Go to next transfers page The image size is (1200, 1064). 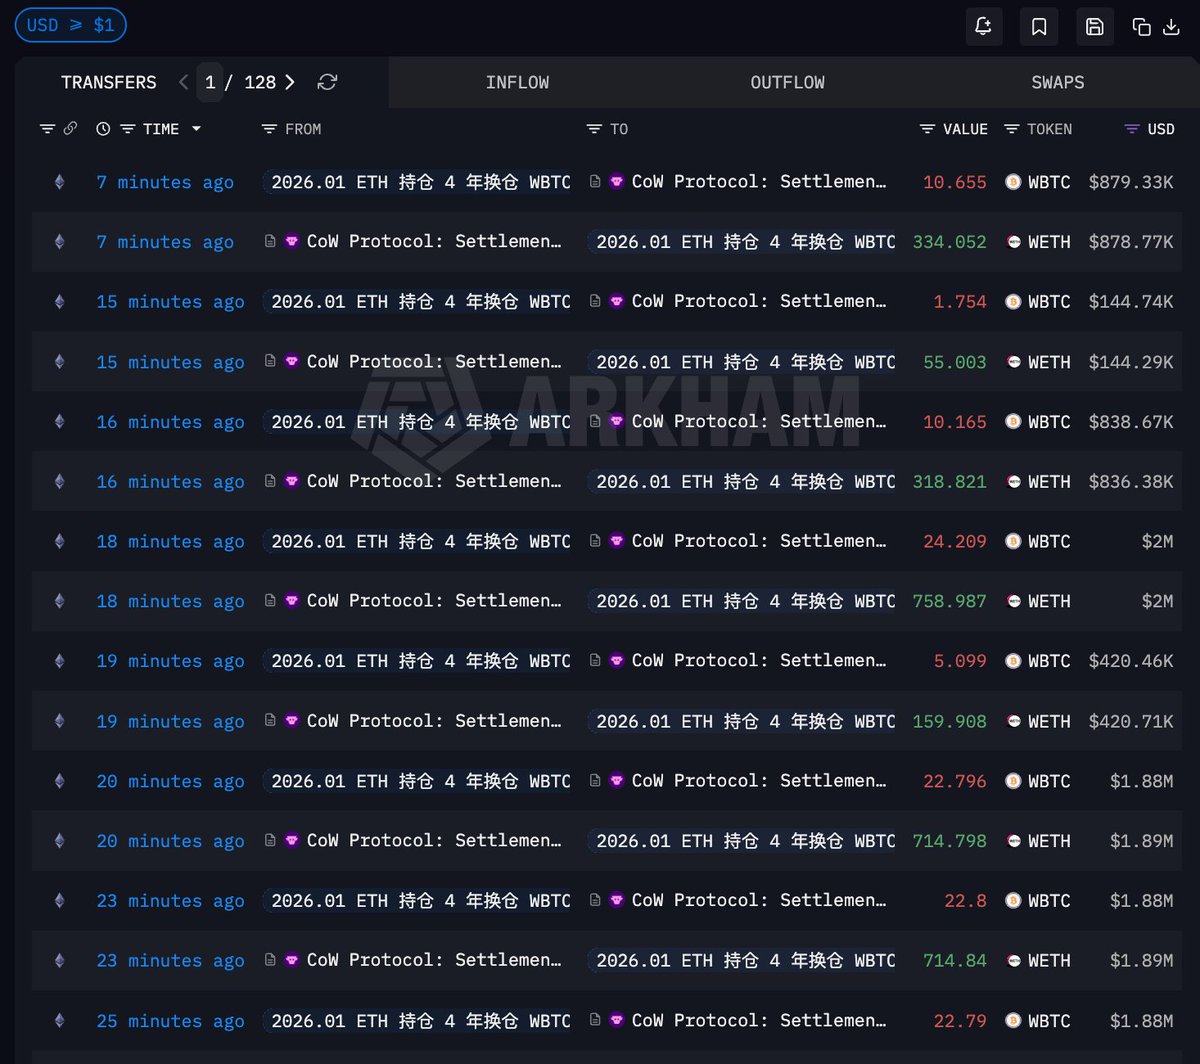coord(290,82)
